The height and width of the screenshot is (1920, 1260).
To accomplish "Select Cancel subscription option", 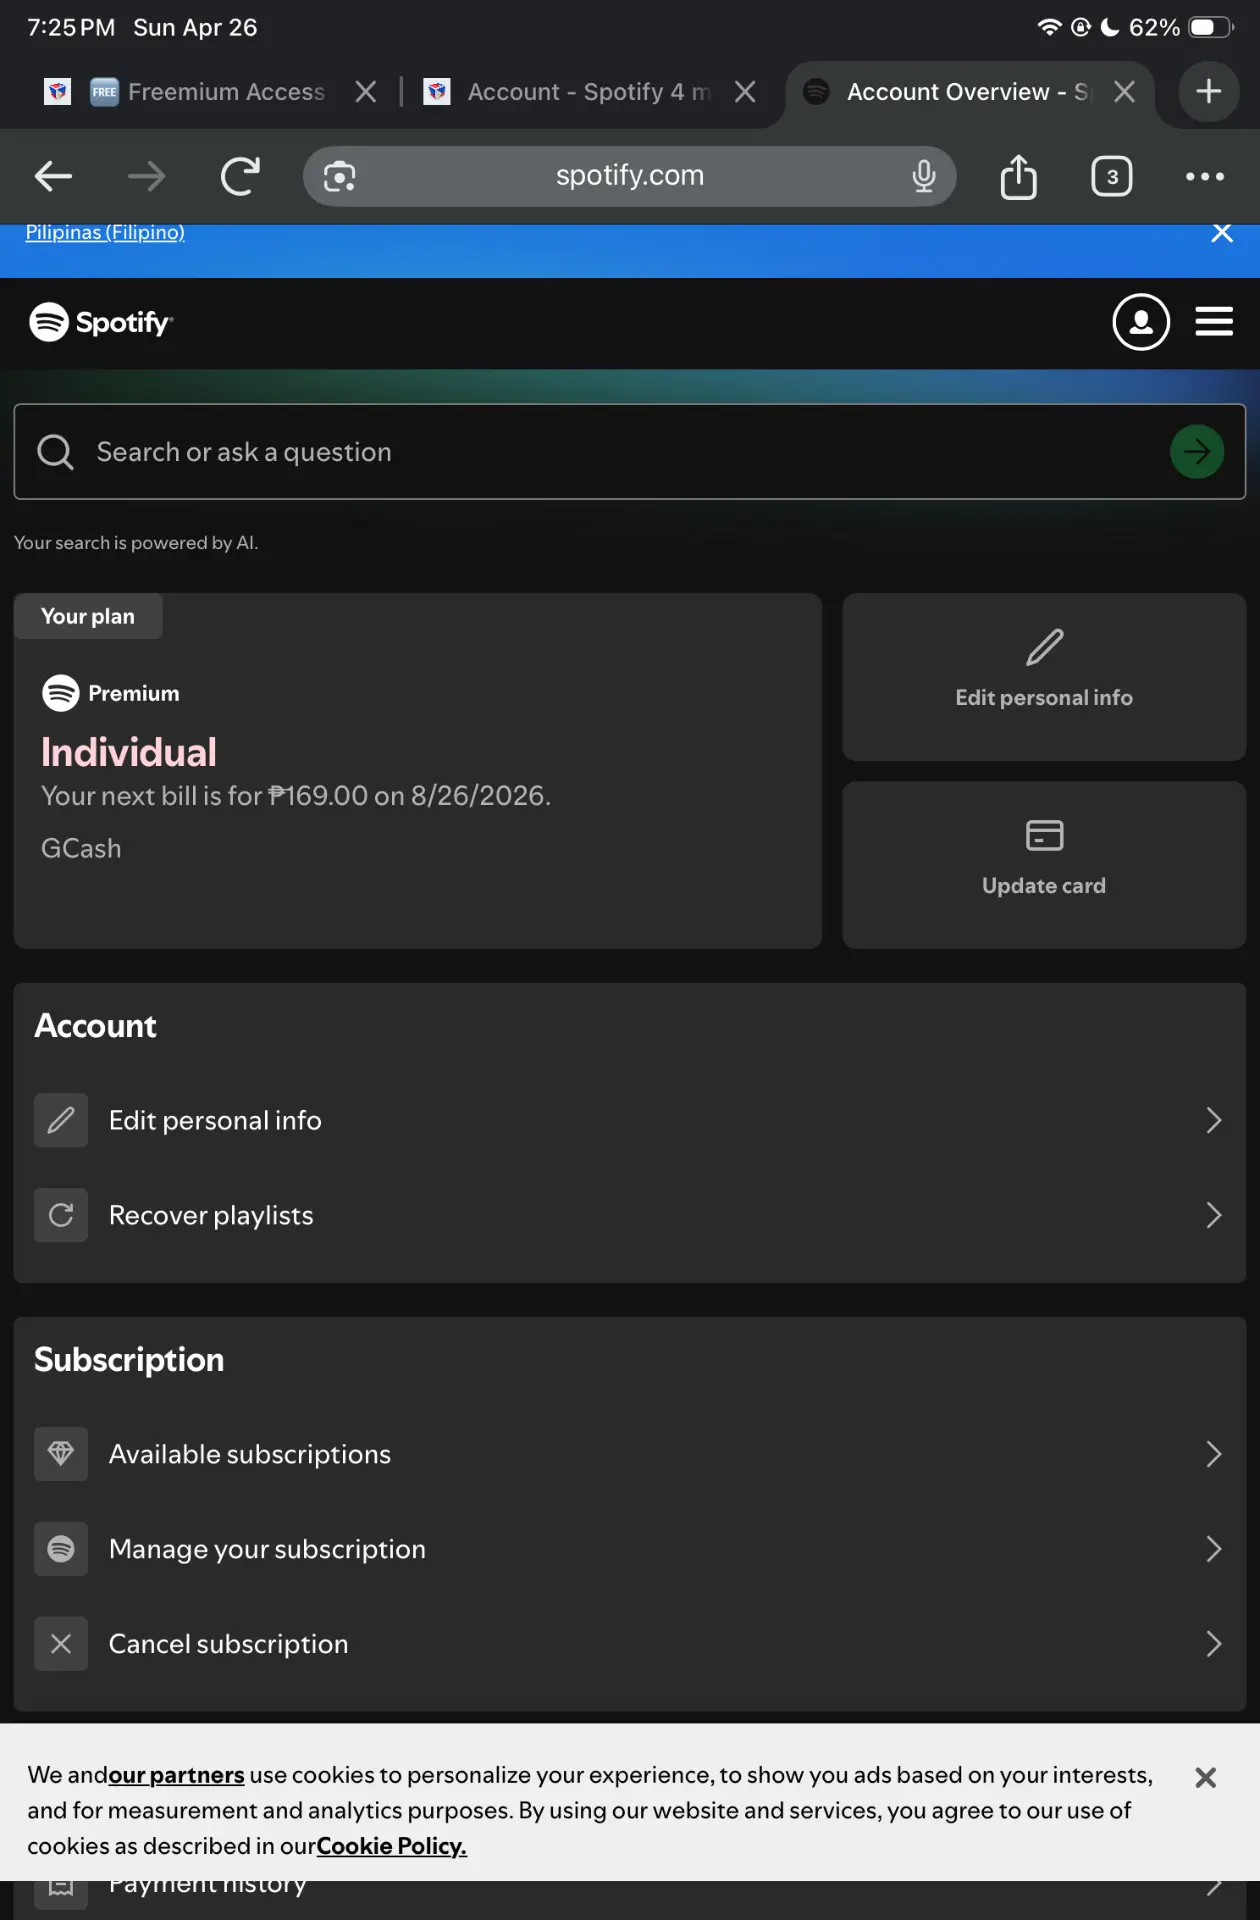I will coord(630,1644).
